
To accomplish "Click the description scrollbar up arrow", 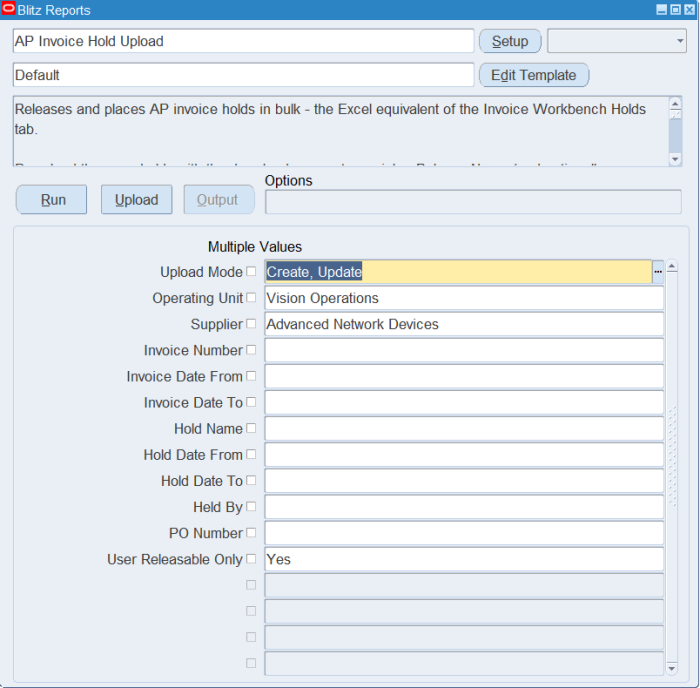I will point(675,103).
